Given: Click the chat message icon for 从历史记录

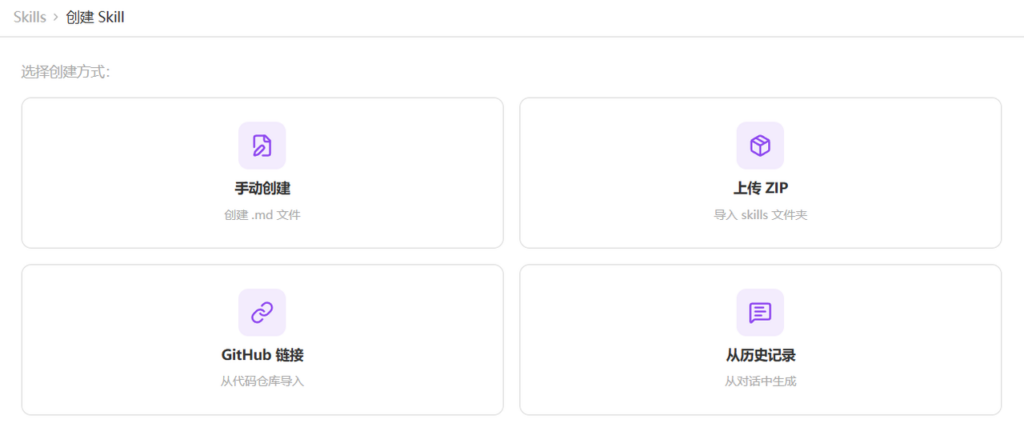Looking at the screenshot, I should pos(760,313).
